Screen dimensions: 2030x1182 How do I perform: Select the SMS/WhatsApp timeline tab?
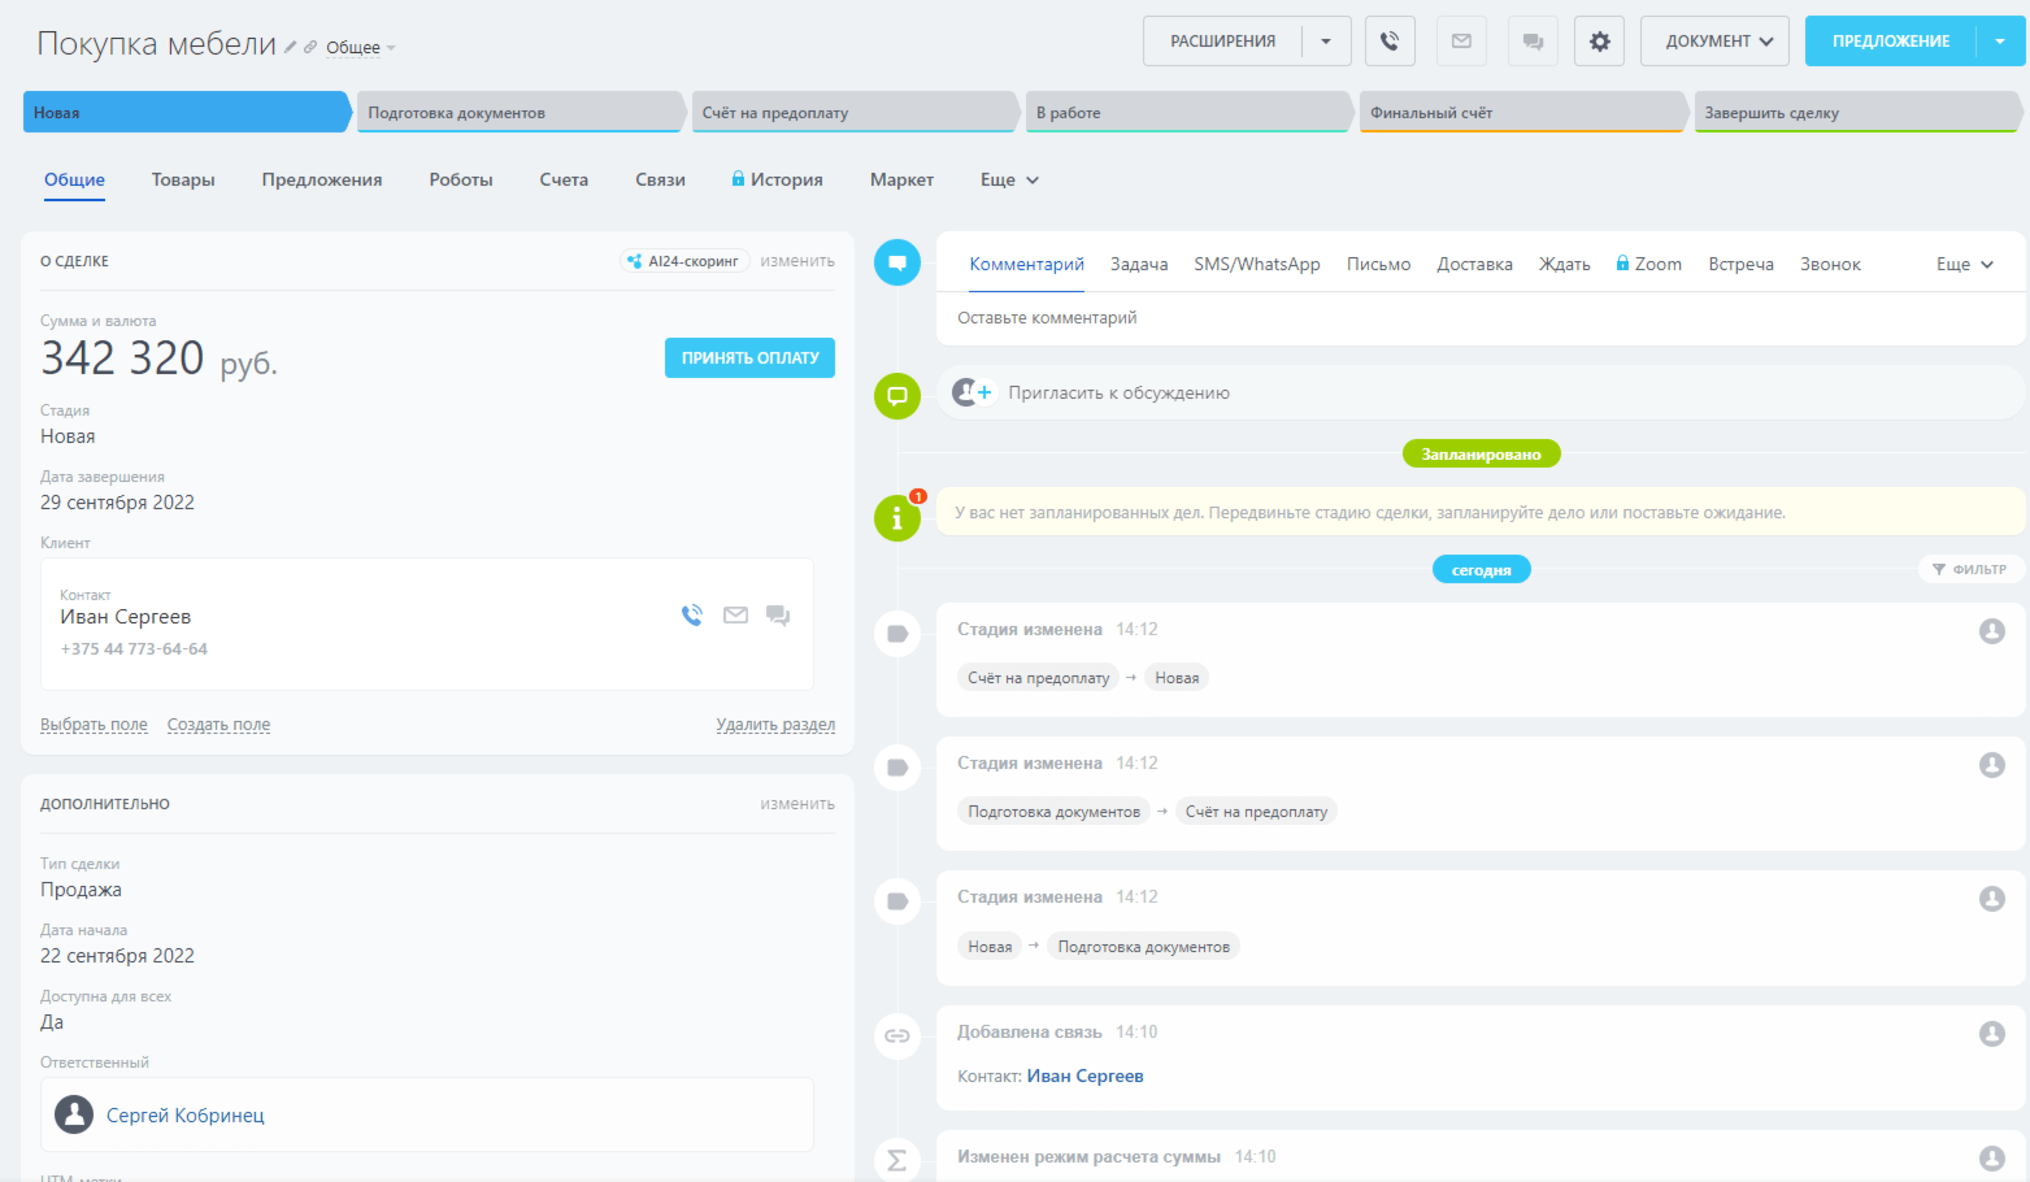click(x=1257, y=264)
